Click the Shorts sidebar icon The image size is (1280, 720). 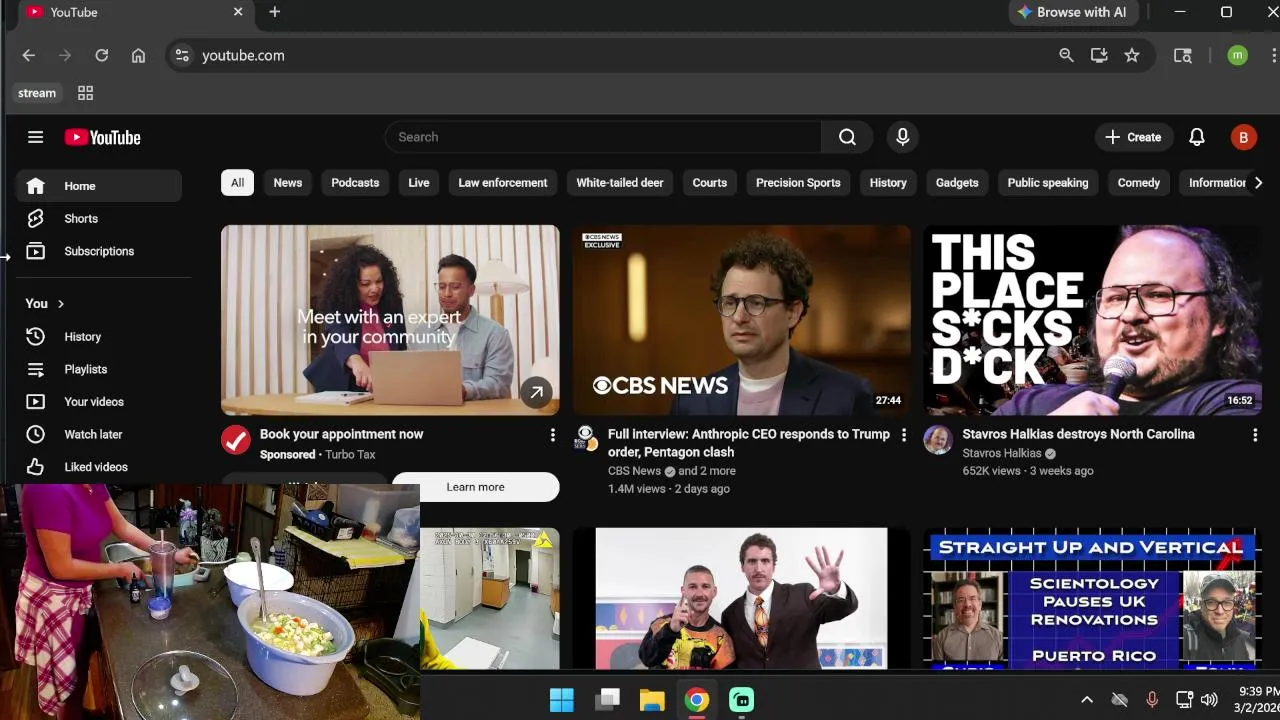click(x=35, y=218)
